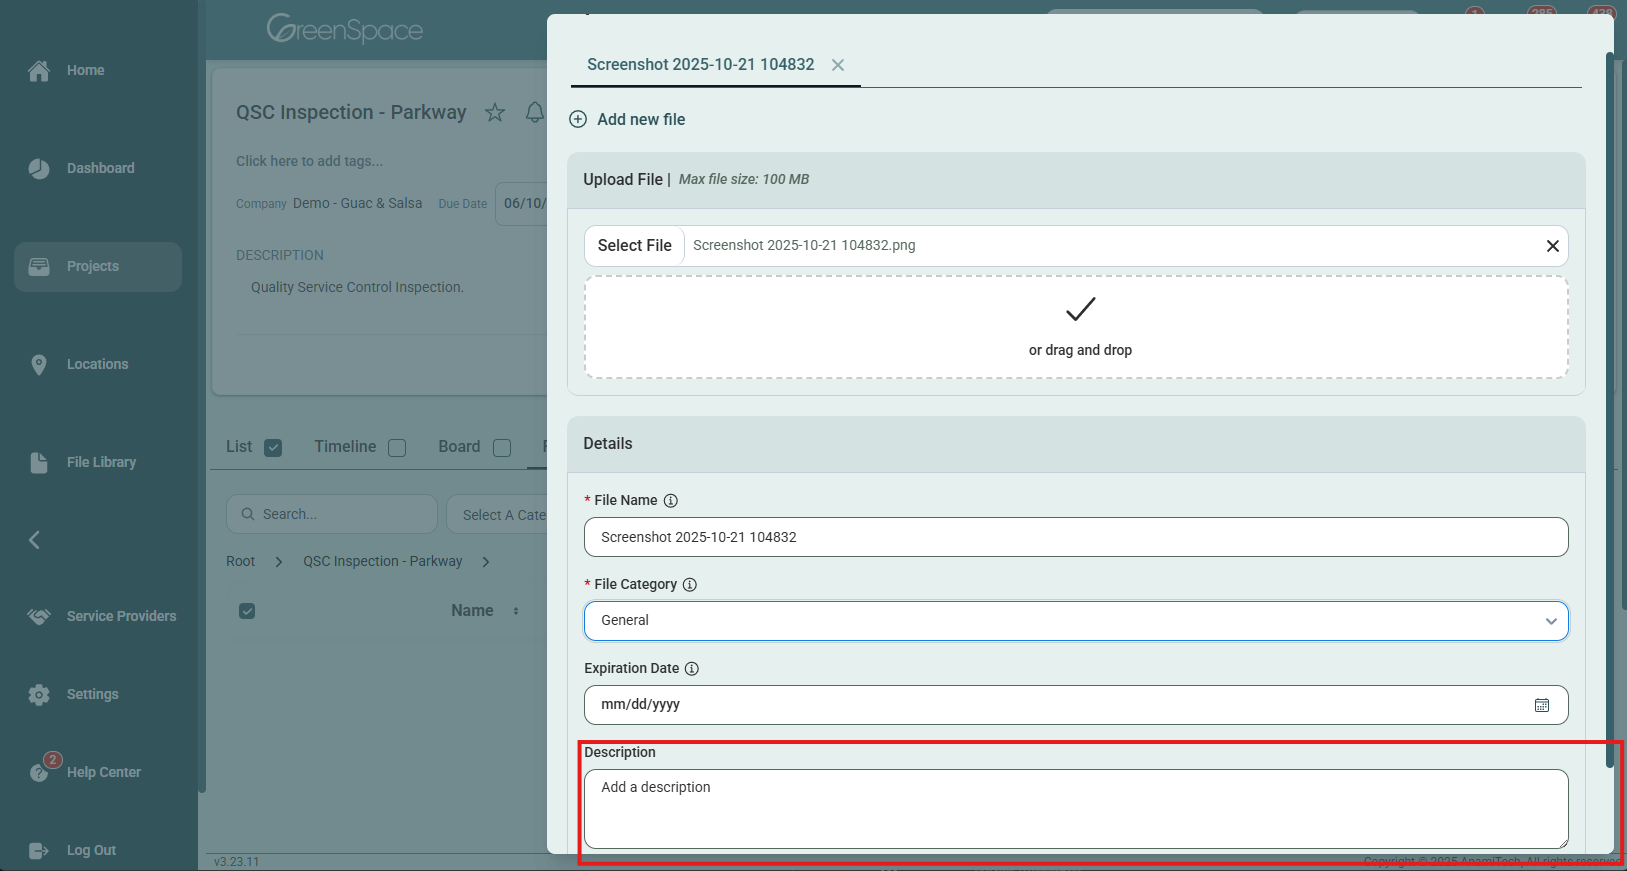Click Log Out in the sidebar
This screenshot has width=1627, height=871.
click(x=72, y=851)
